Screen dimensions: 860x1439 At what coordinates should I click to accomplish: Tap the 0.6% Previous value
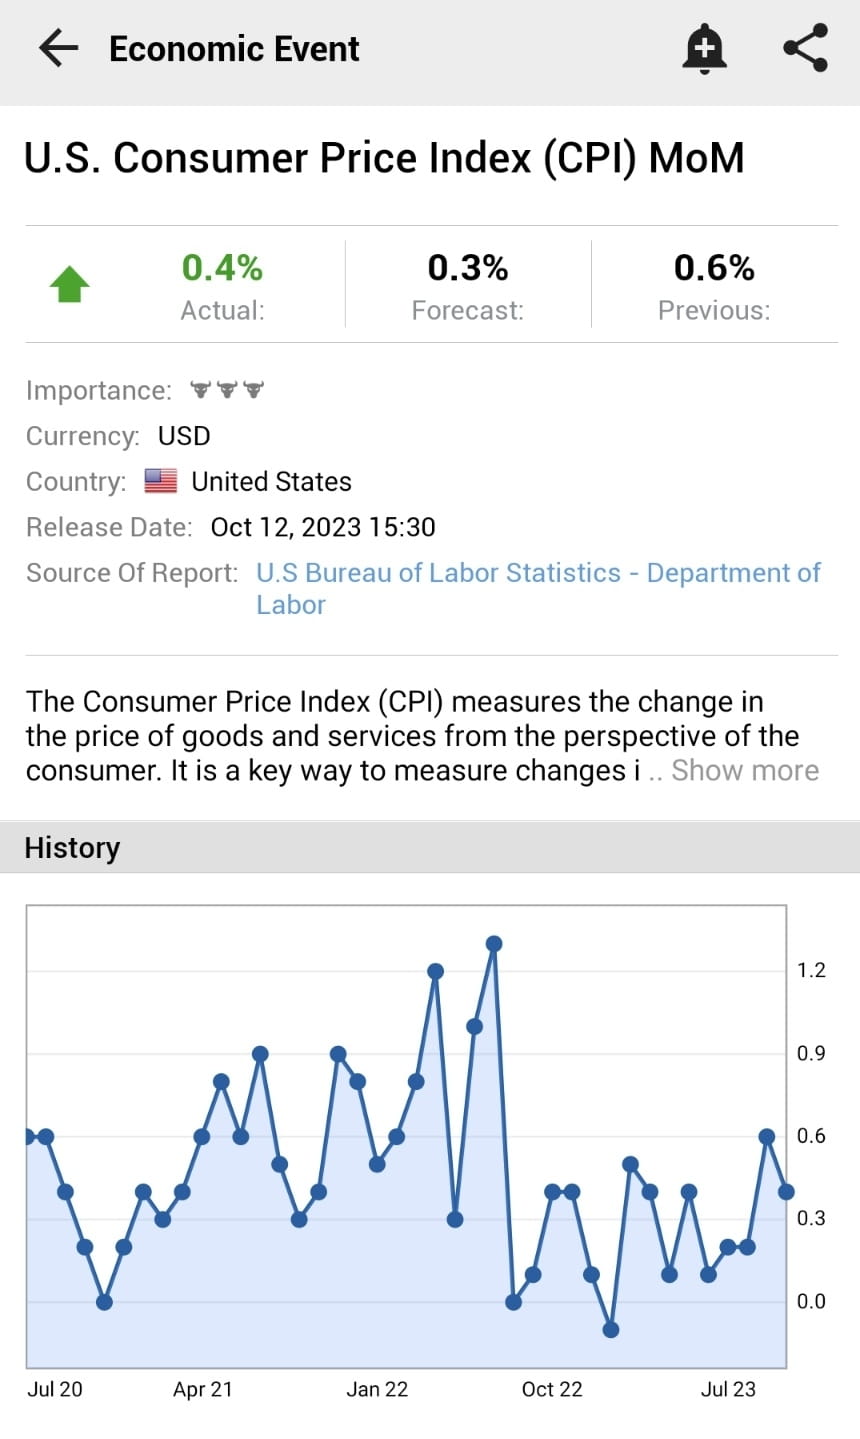(714, 267)
